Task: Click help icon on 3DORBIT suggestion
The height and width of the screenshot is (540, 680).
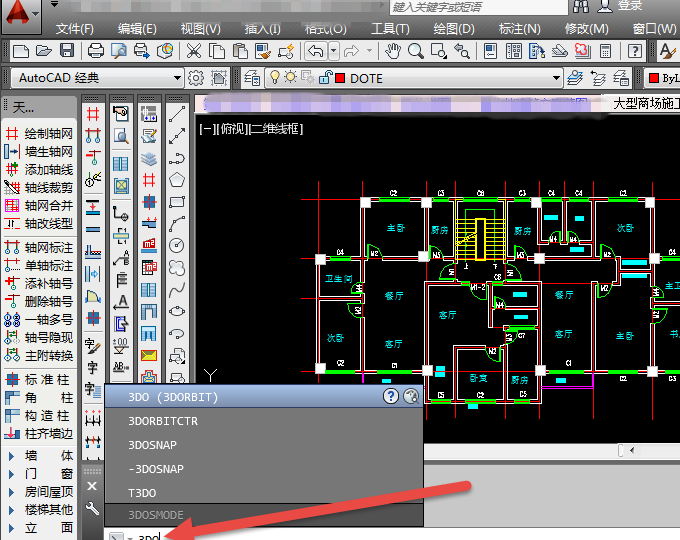Action: 391,396
